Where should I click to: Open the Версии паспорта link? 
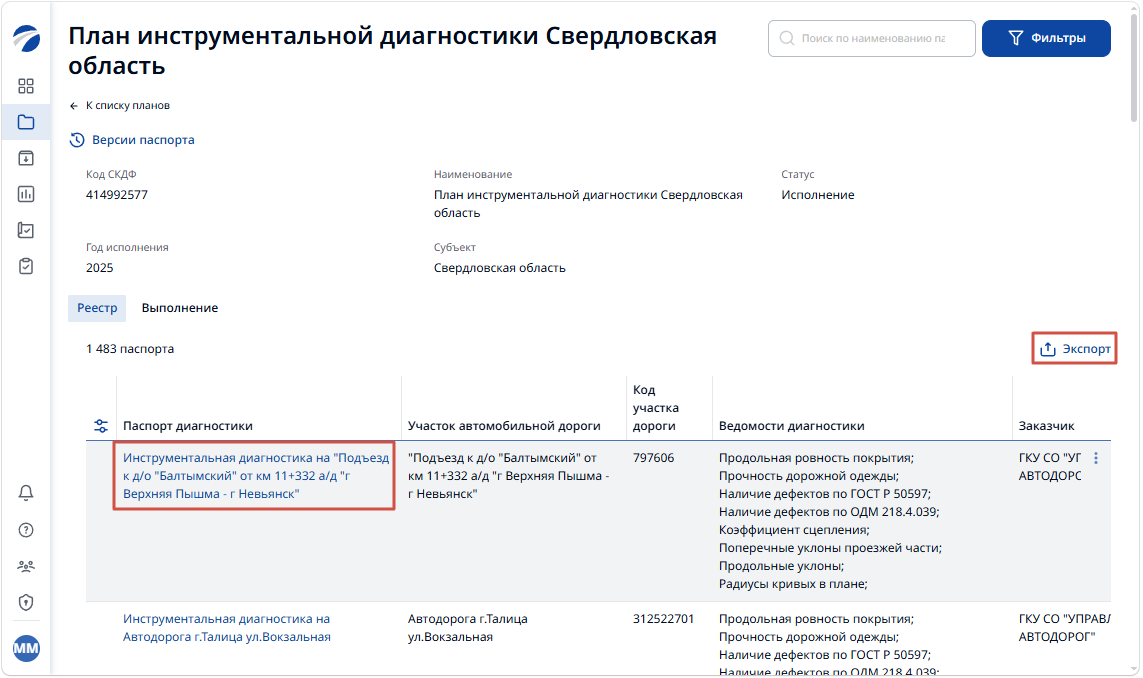[132, 140]
